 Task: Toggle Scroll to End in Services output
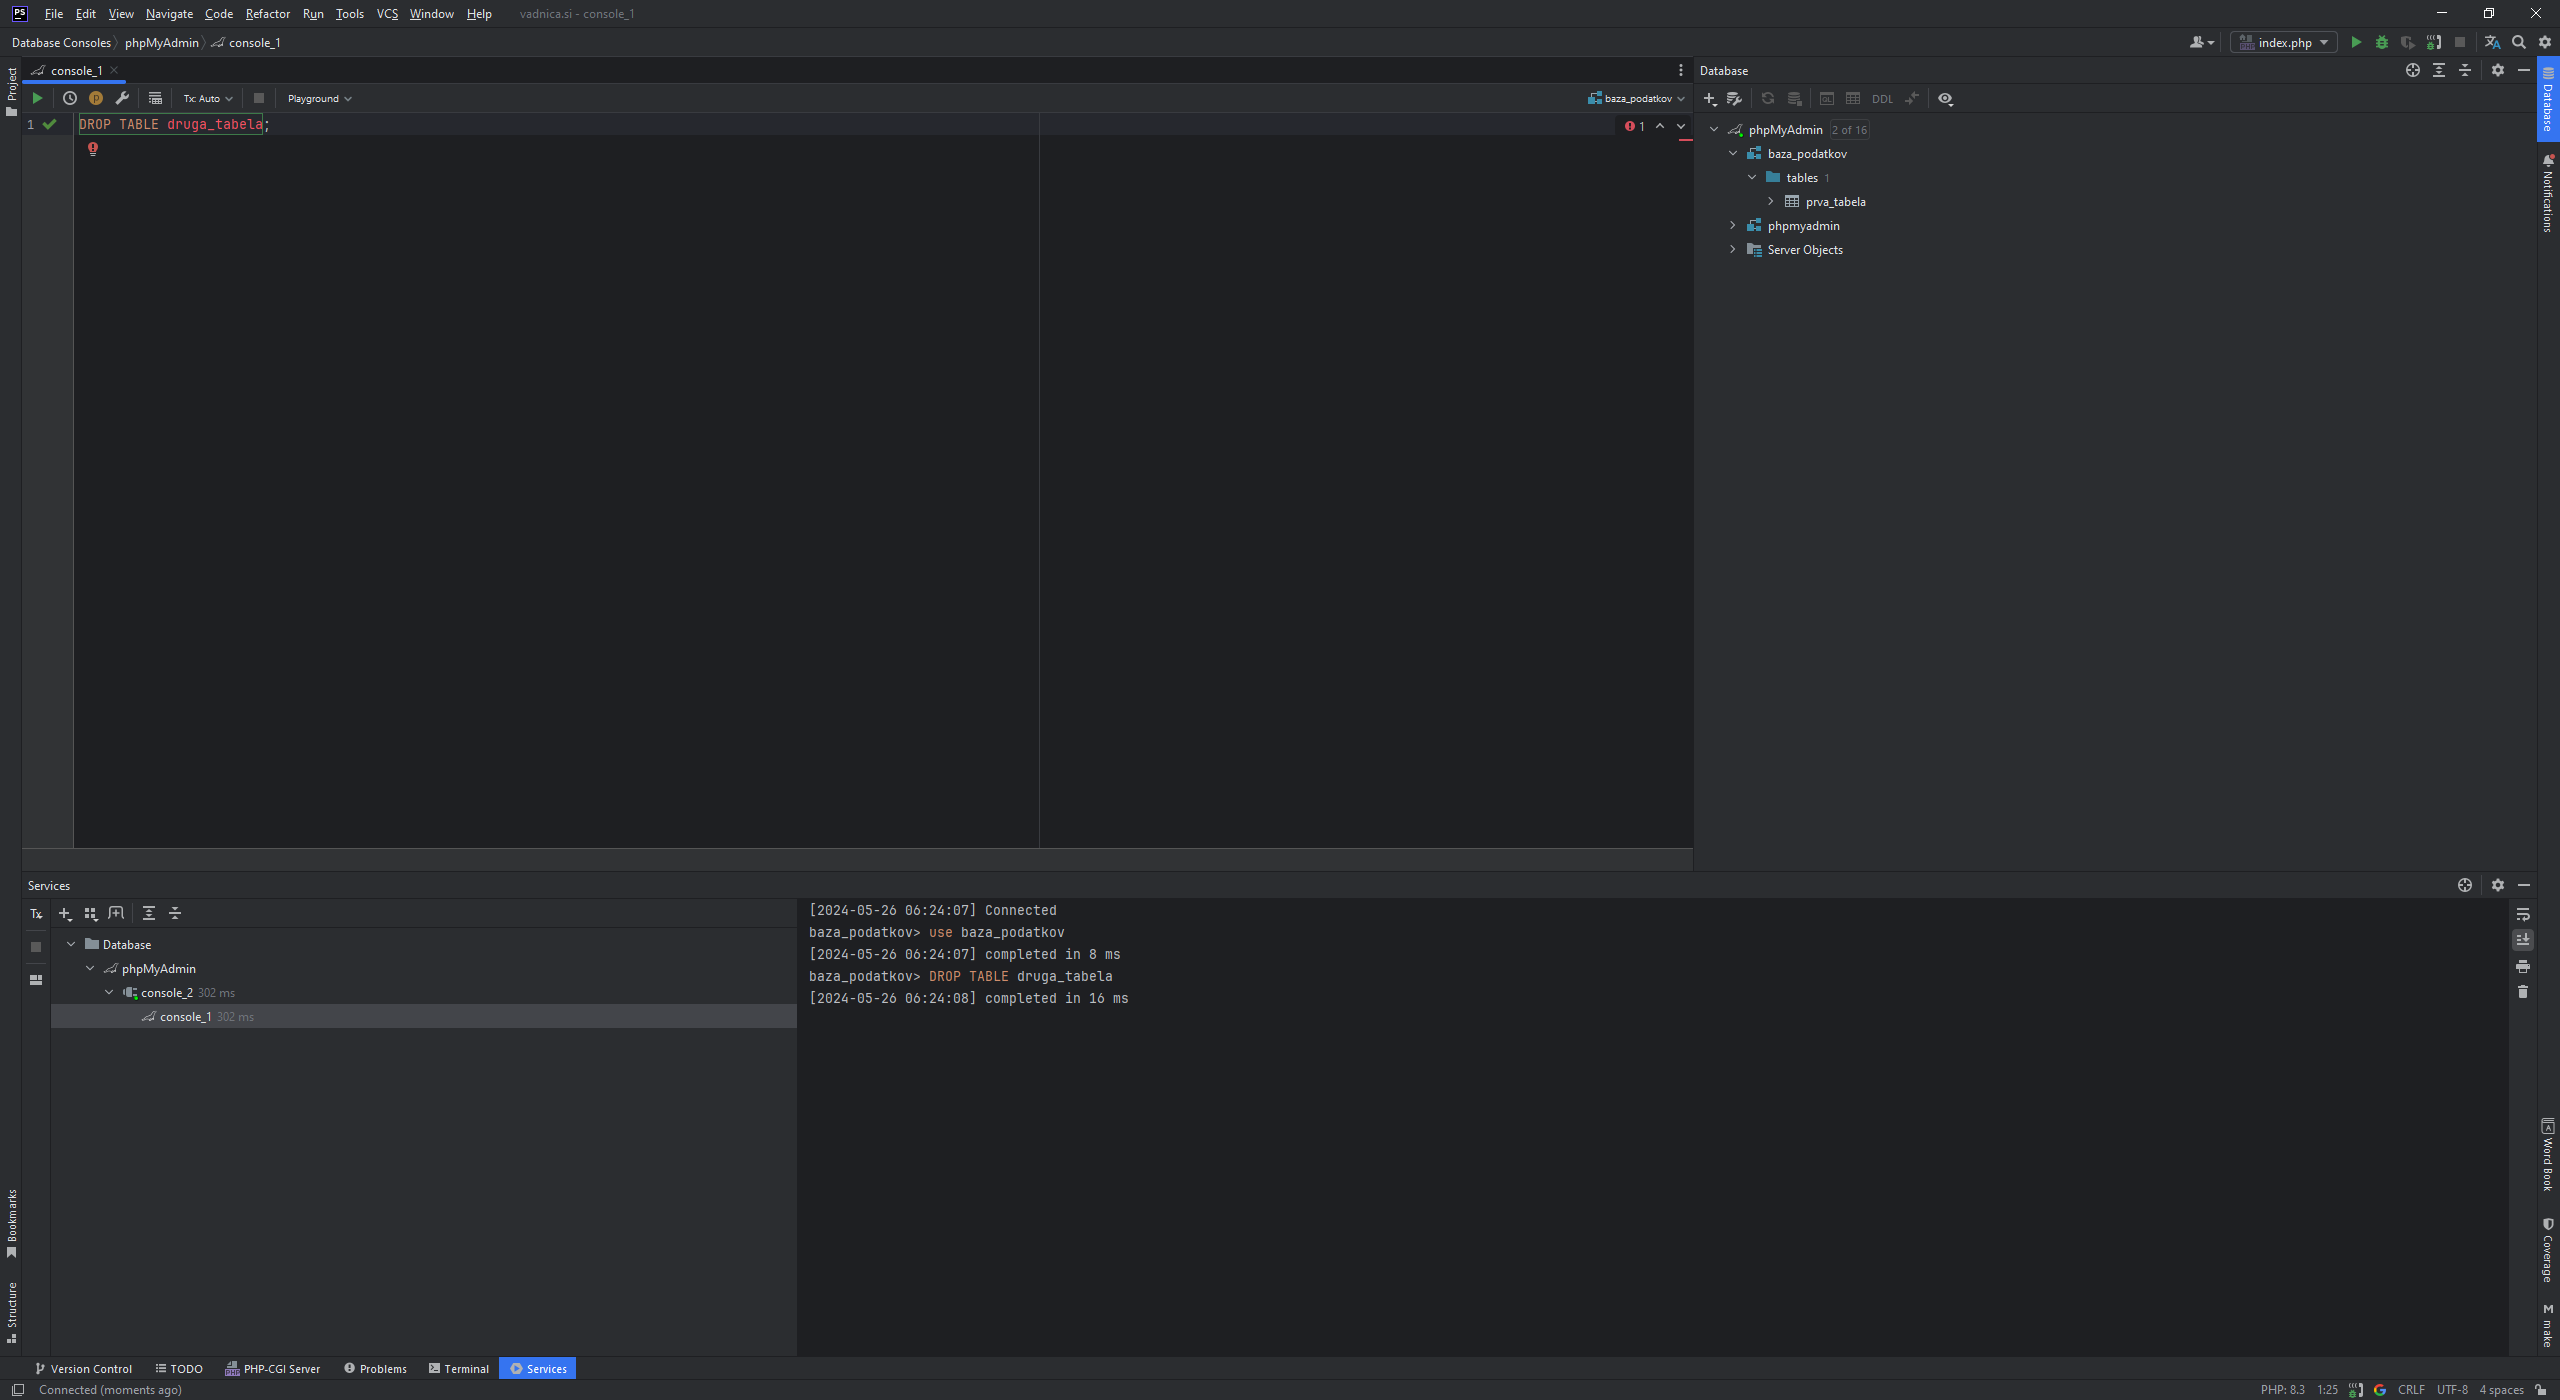pyautogui.click(x=2522, y=940)
